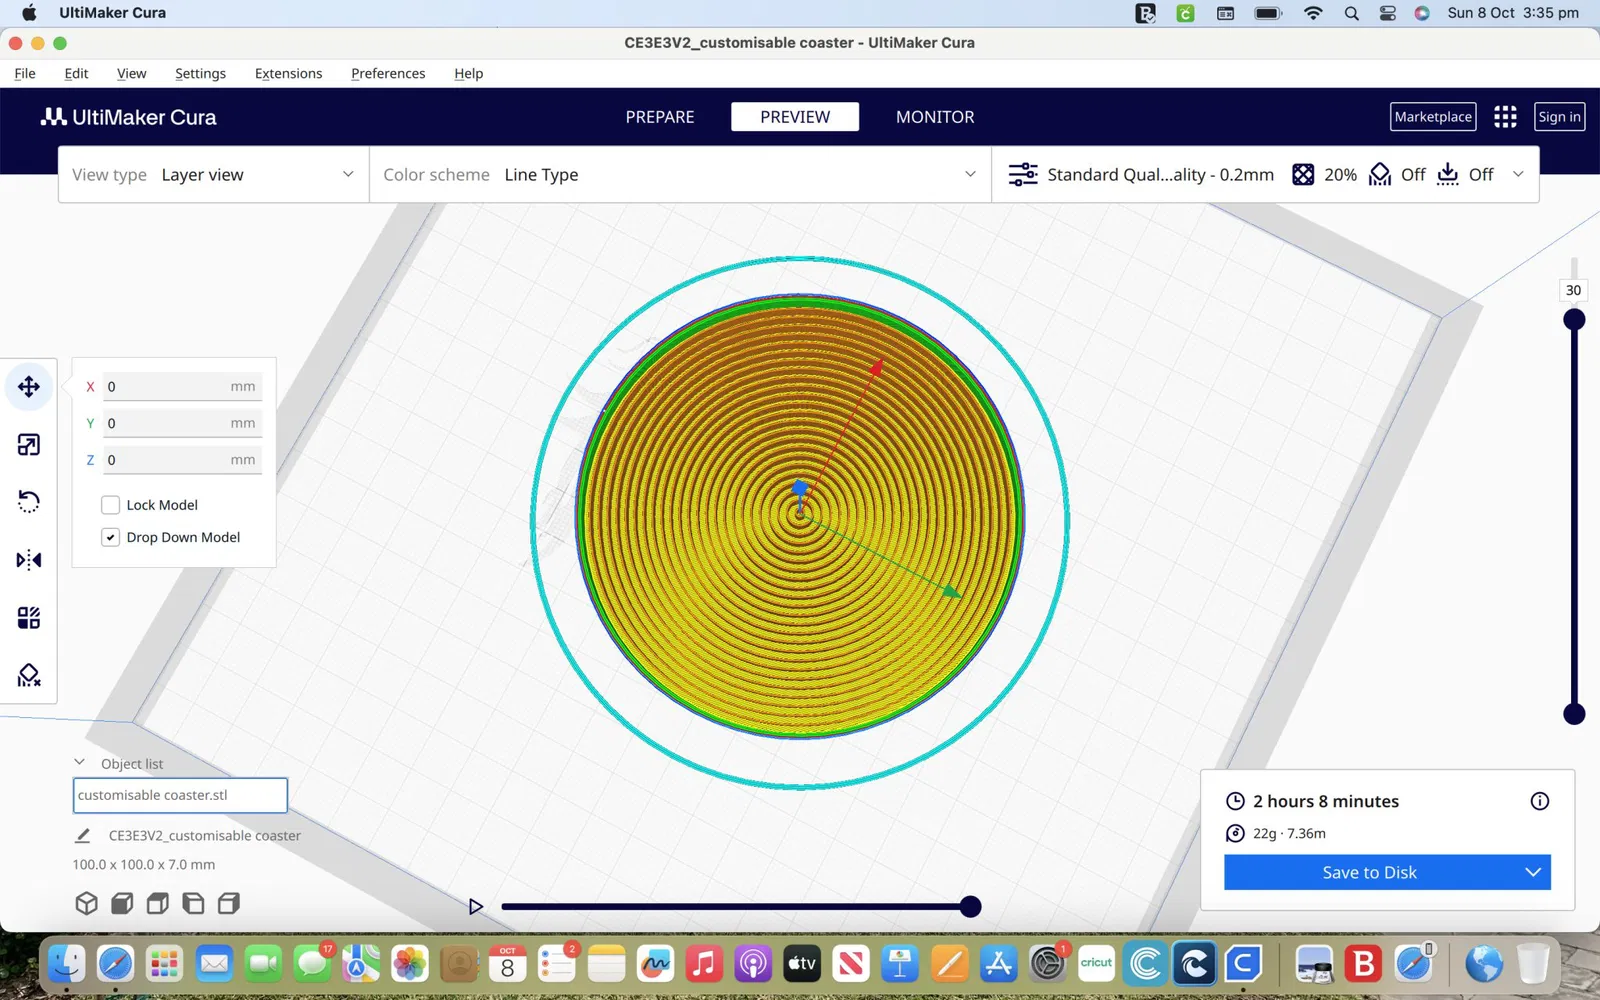Click the Z position input field
Image resolution: width=1600 pixels, height=1000 pixels.
click(182, 460)
